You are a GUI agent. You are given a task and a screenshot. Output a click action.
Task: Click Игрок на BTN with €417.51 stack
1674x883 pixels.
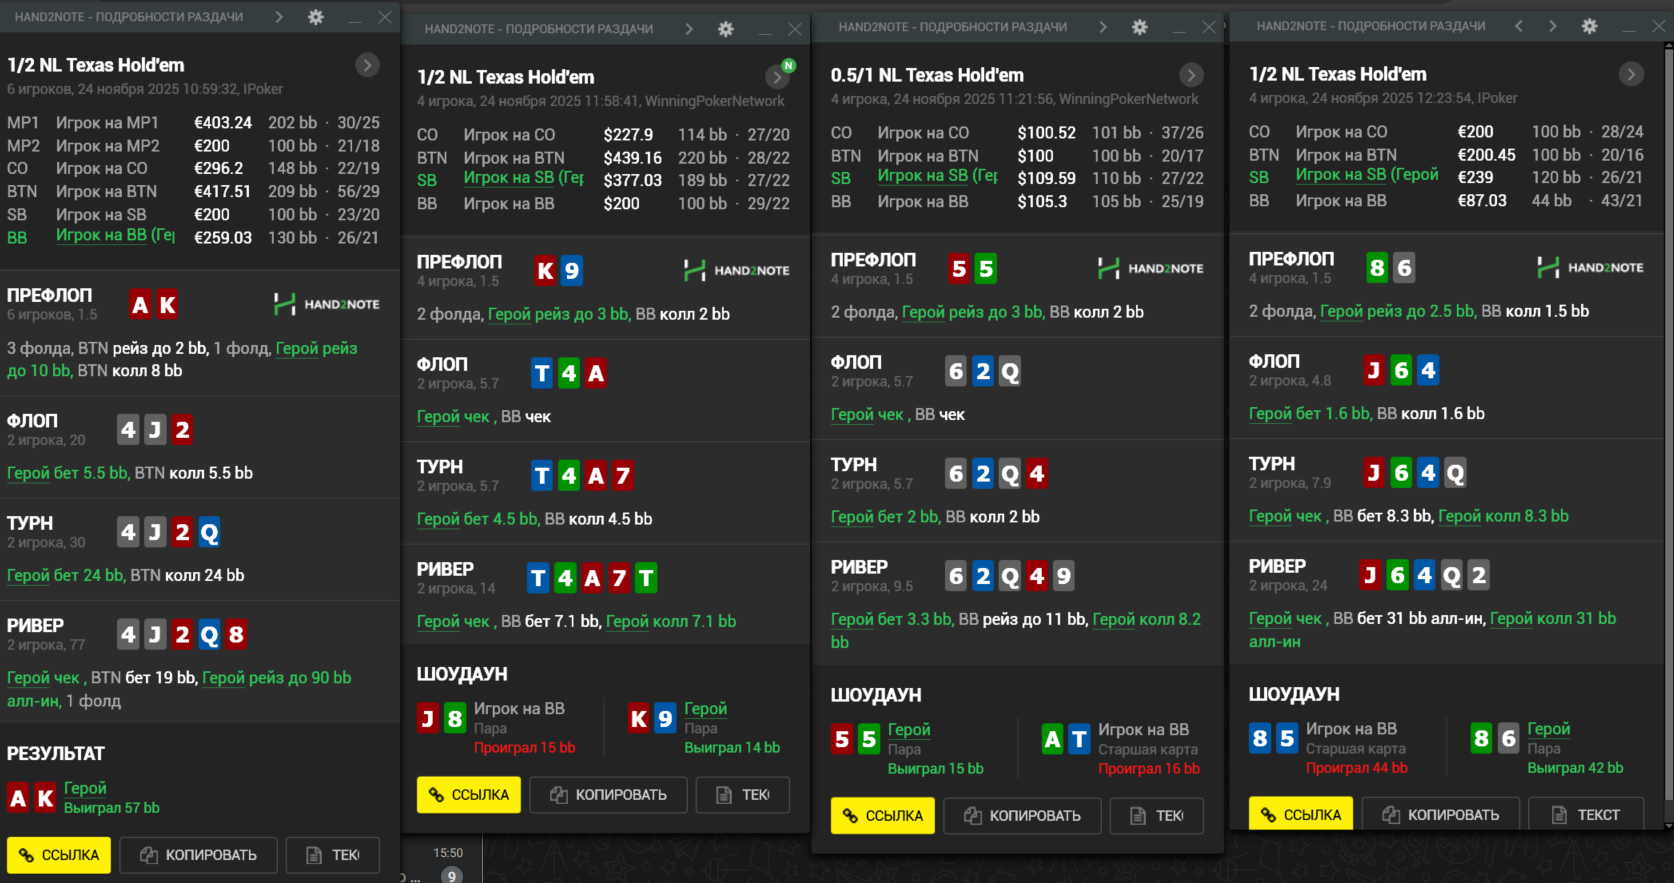[106, 192]
